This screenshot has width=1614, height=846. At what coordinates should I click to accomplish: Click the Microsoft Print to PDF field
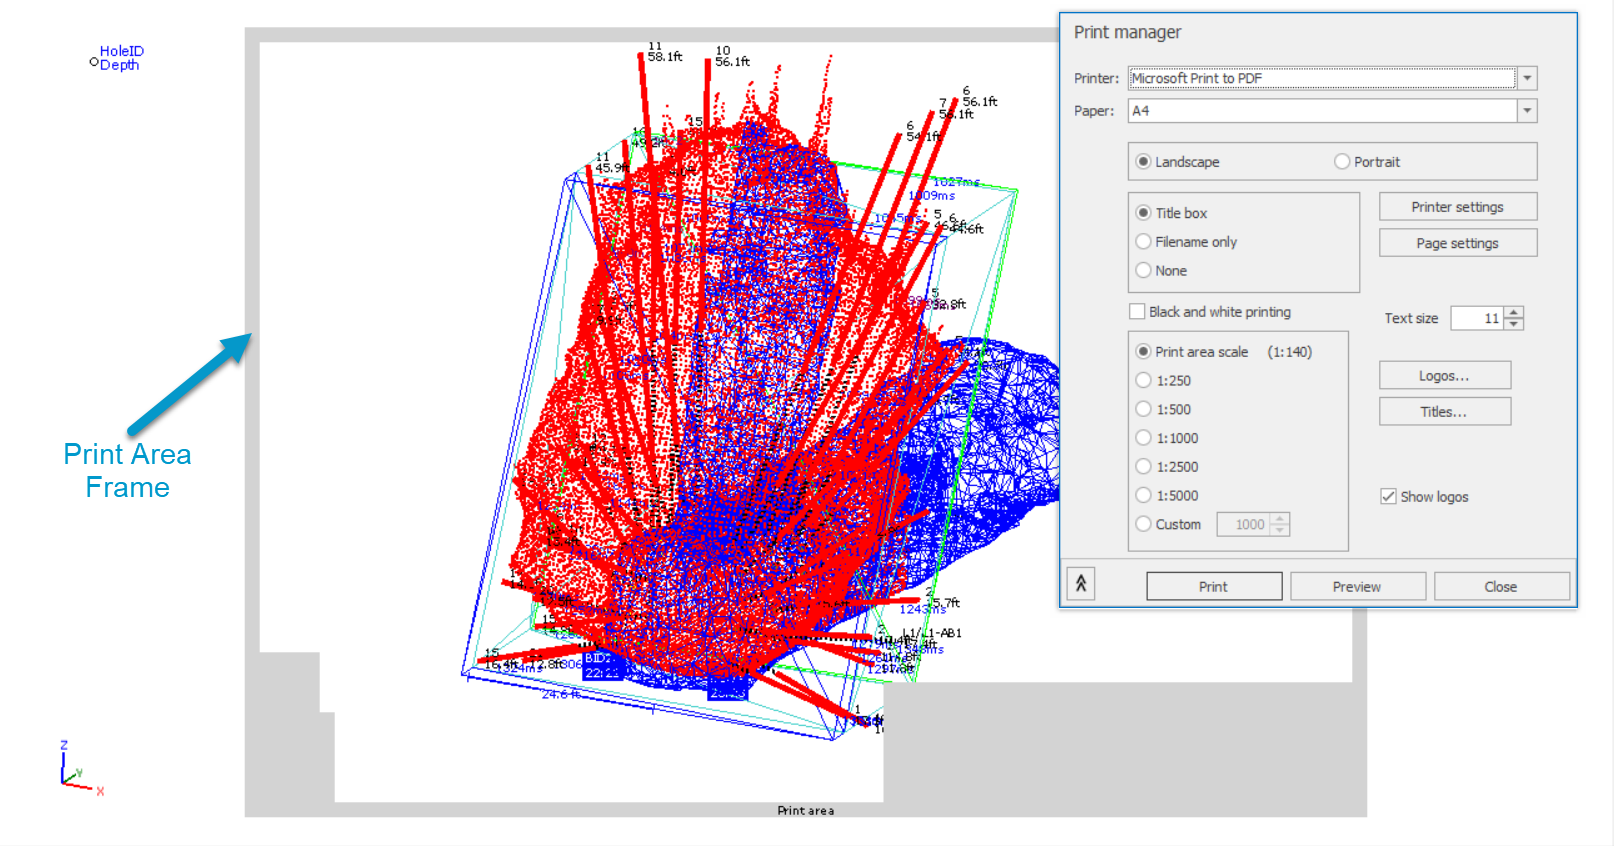pos(1323,78)
